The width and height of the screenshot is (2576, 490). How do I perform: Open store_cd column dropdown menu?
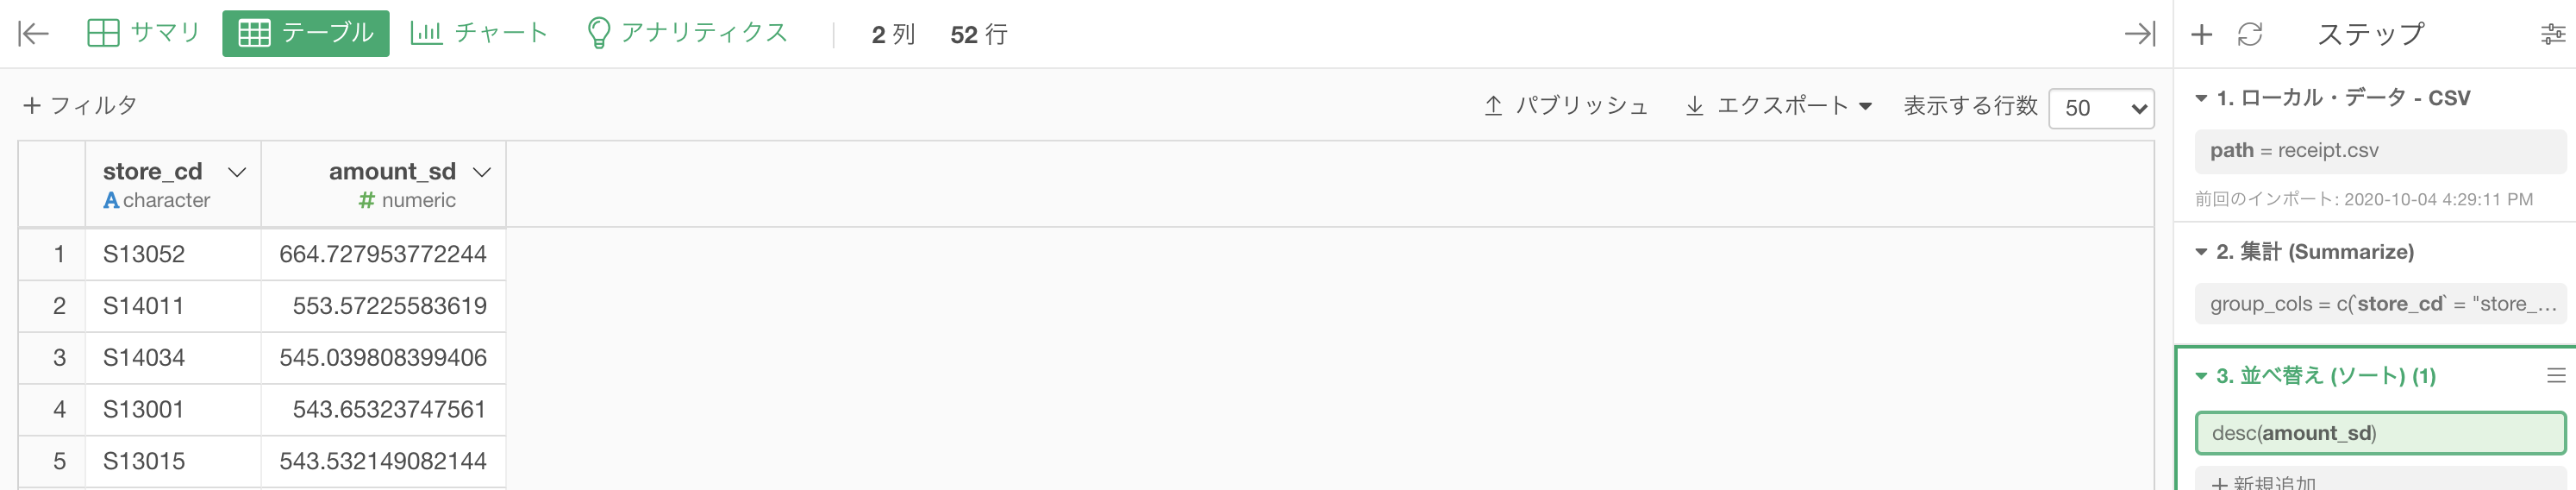(237, 172)
